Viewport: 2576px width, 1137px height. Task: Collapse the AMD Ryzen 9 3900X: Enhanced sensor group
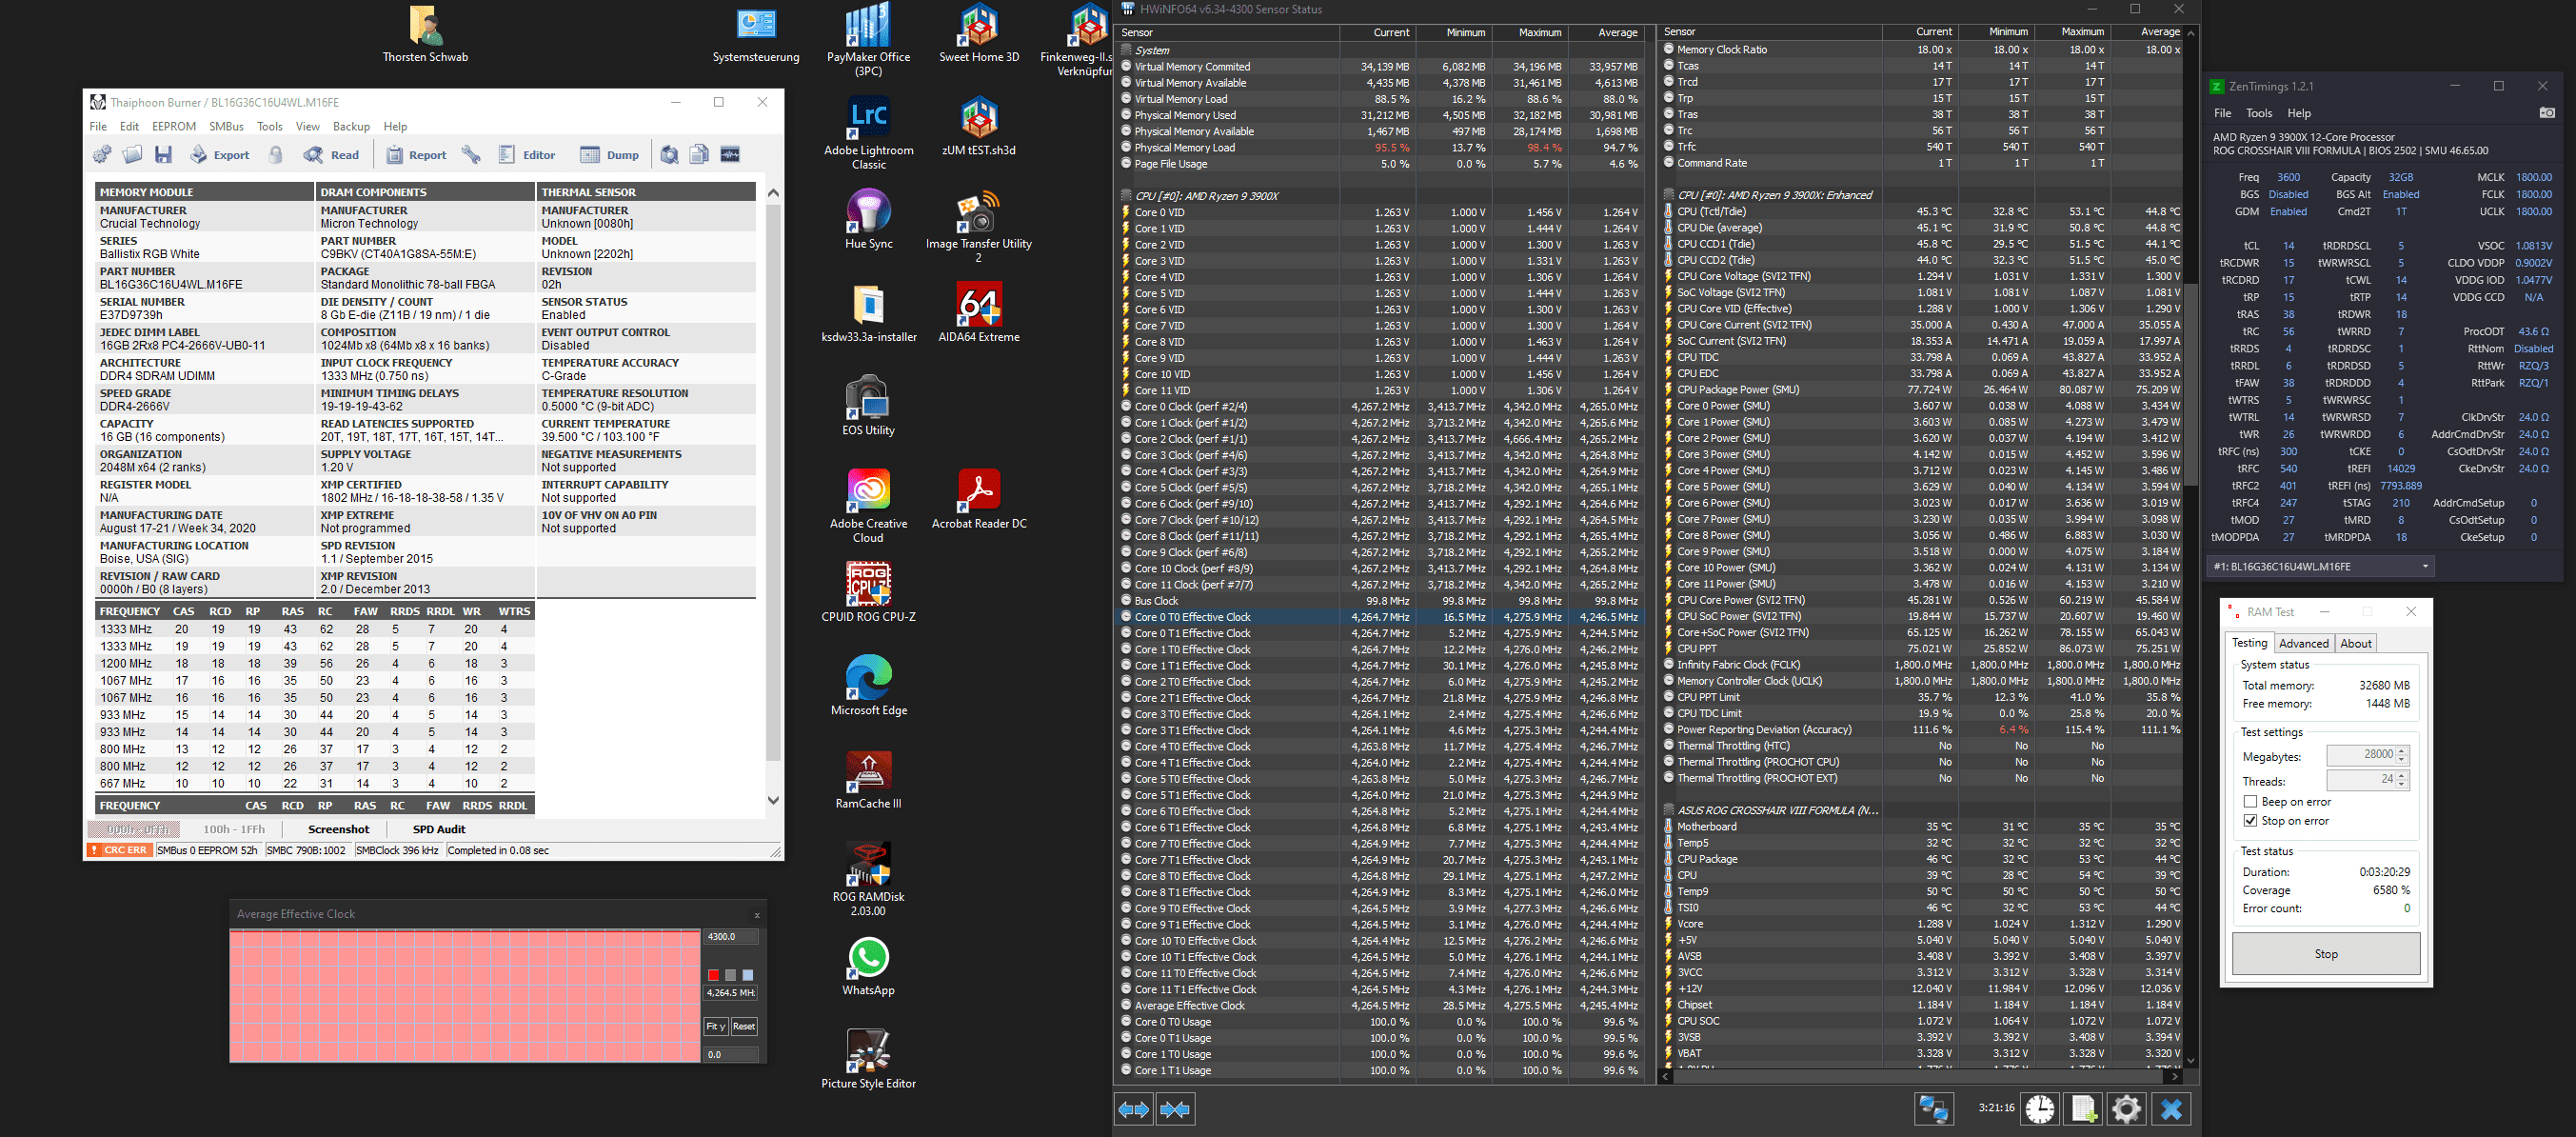pyautogui.click(x=1669, y=195)
